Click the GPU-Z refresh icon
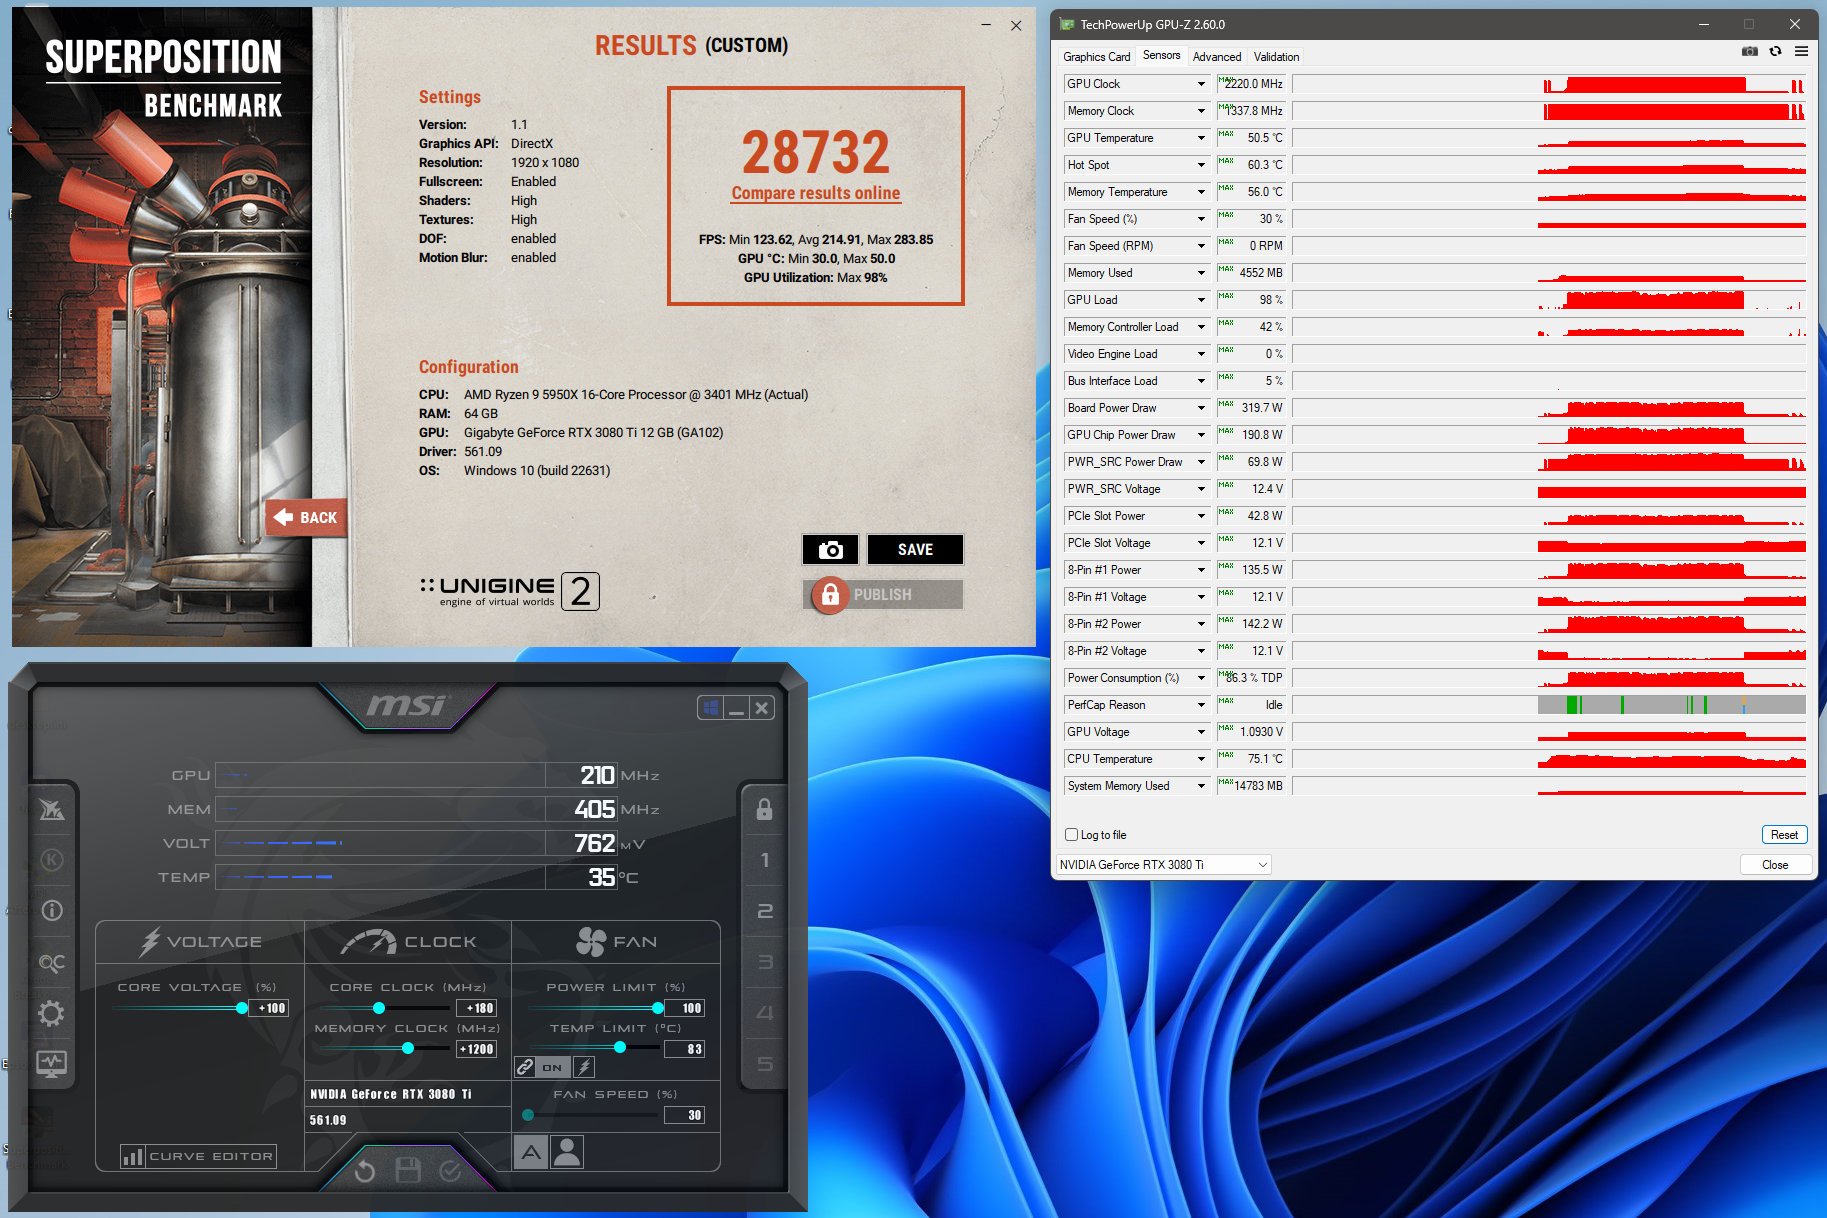This screenshot has height=1218, width=1827. click(x=1775, y=52)
